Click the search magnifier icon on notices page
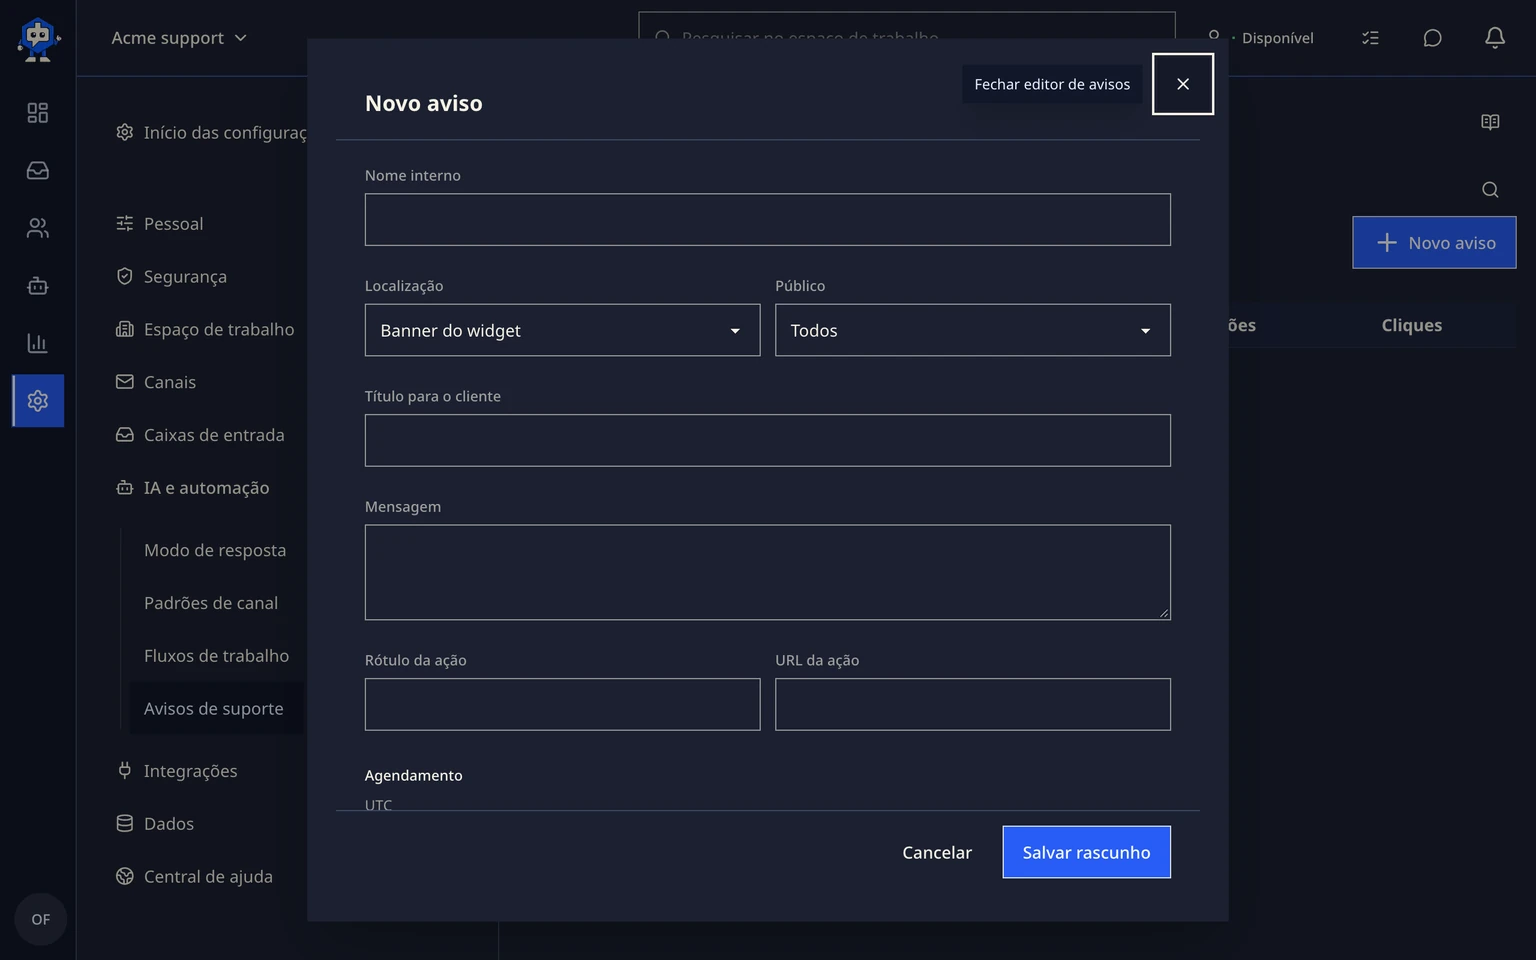 (x=1490, y=190)
